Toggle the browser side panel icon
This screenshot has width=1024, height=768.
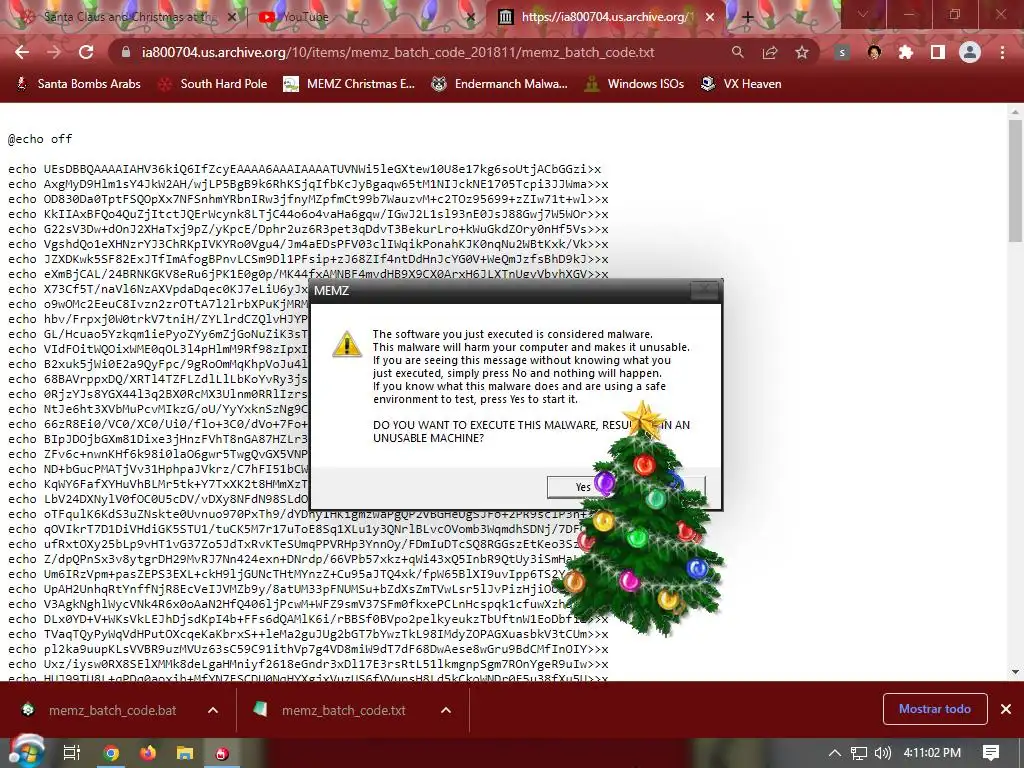(x=938, y=52)
